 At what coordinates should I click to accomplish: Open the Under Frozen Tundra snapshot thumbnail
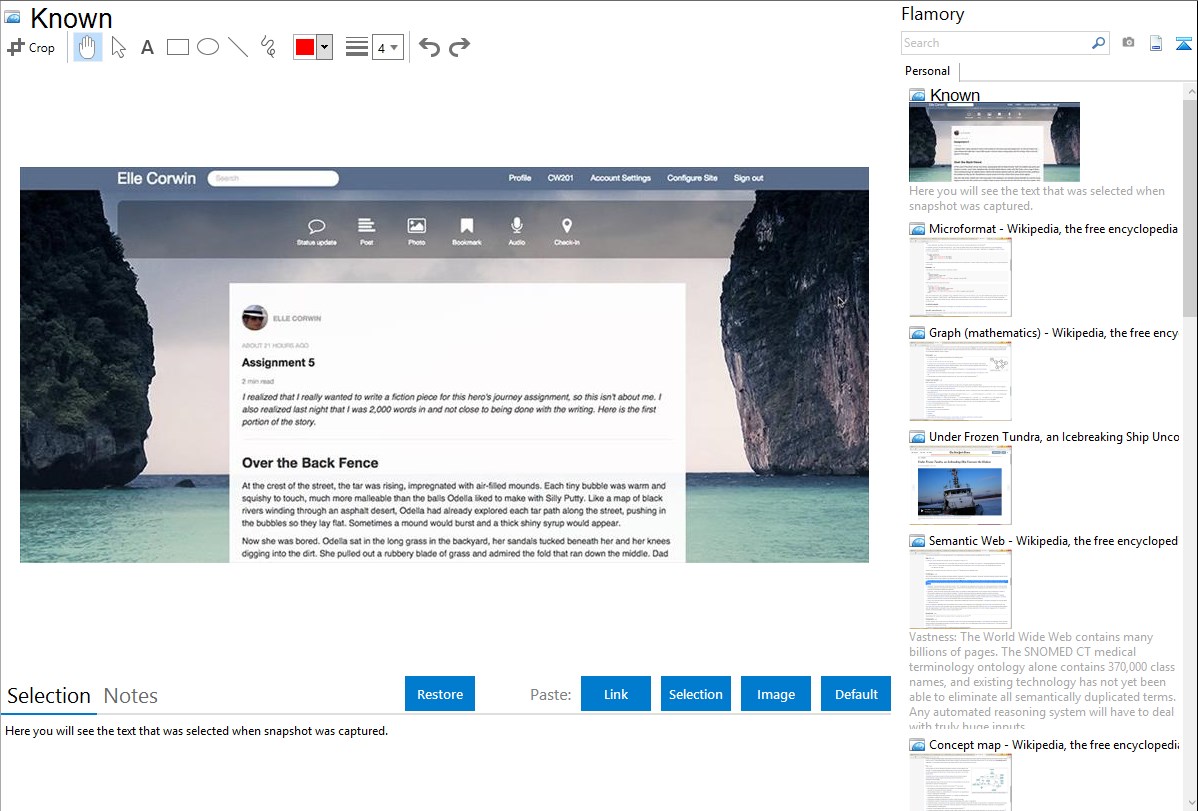pyautogui.click(x=960, y=485)
